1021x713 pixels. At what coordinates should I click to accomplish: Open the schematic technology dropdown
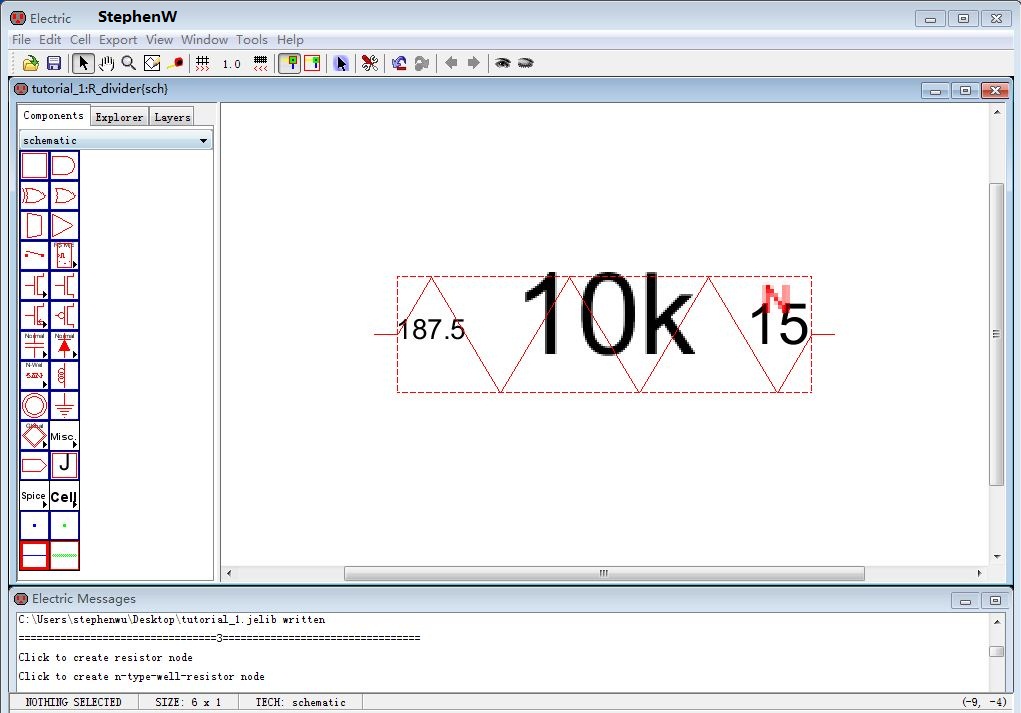click(116, 140)
